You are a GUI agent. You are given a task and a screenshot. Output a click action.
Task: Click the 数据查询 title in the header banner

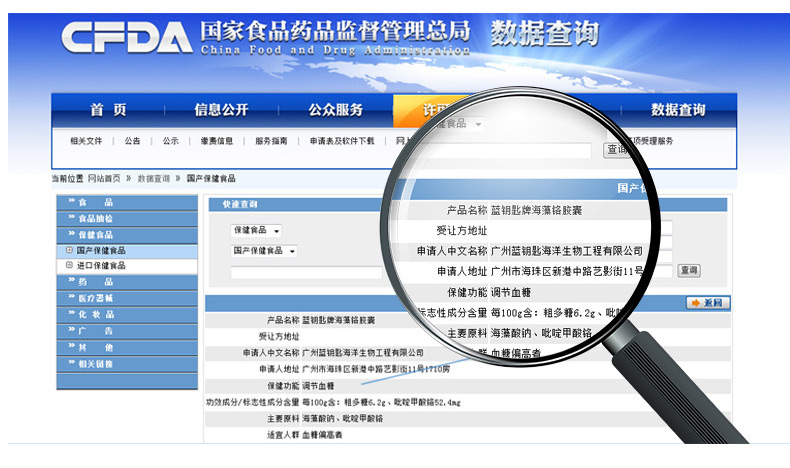(545, 33)
